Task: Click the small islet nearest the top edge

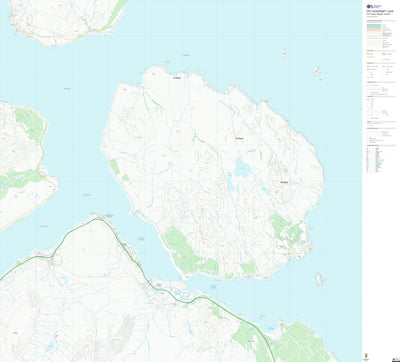Action: tap(284, 52)
